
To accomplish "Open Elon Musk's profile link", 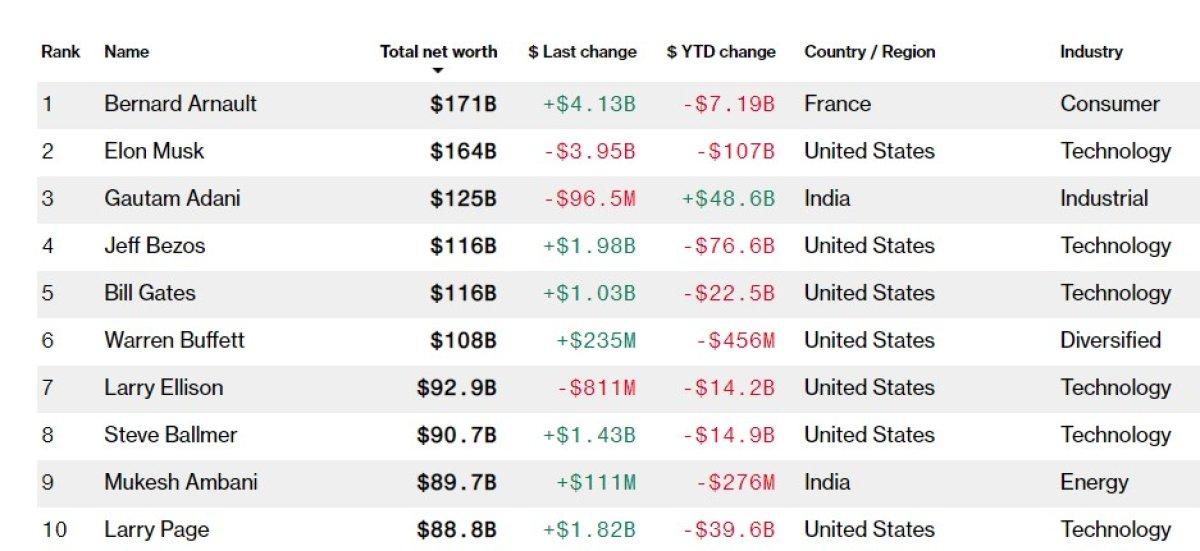I will coord(154,151).
